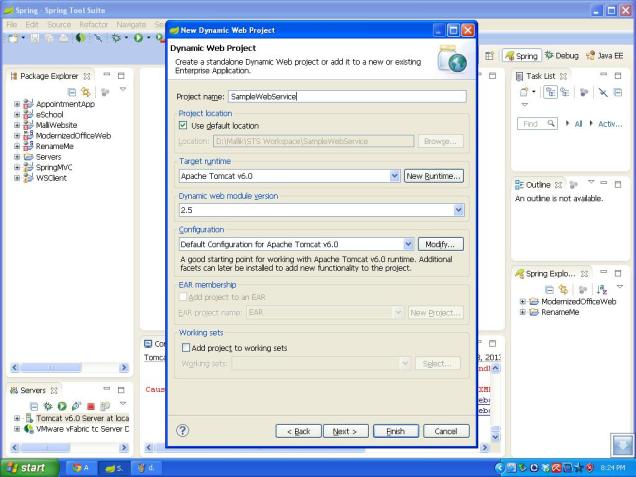Open Dynamic web module version dropdown
The width and height of the screenshot is (636, 477).
[x=458, y=210]
